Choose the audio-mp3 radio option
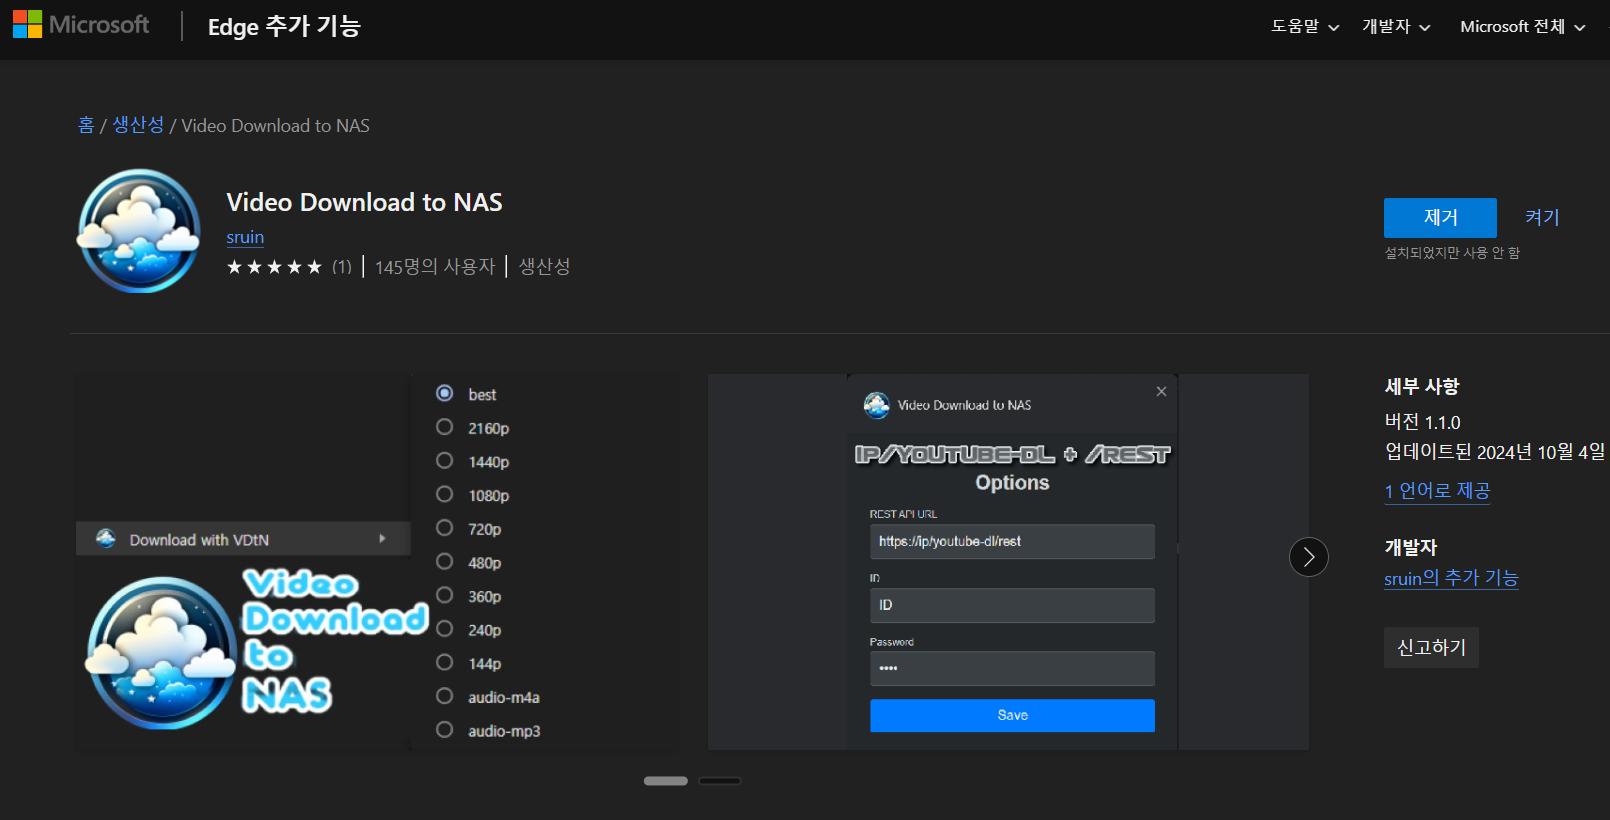 point(445,730)
